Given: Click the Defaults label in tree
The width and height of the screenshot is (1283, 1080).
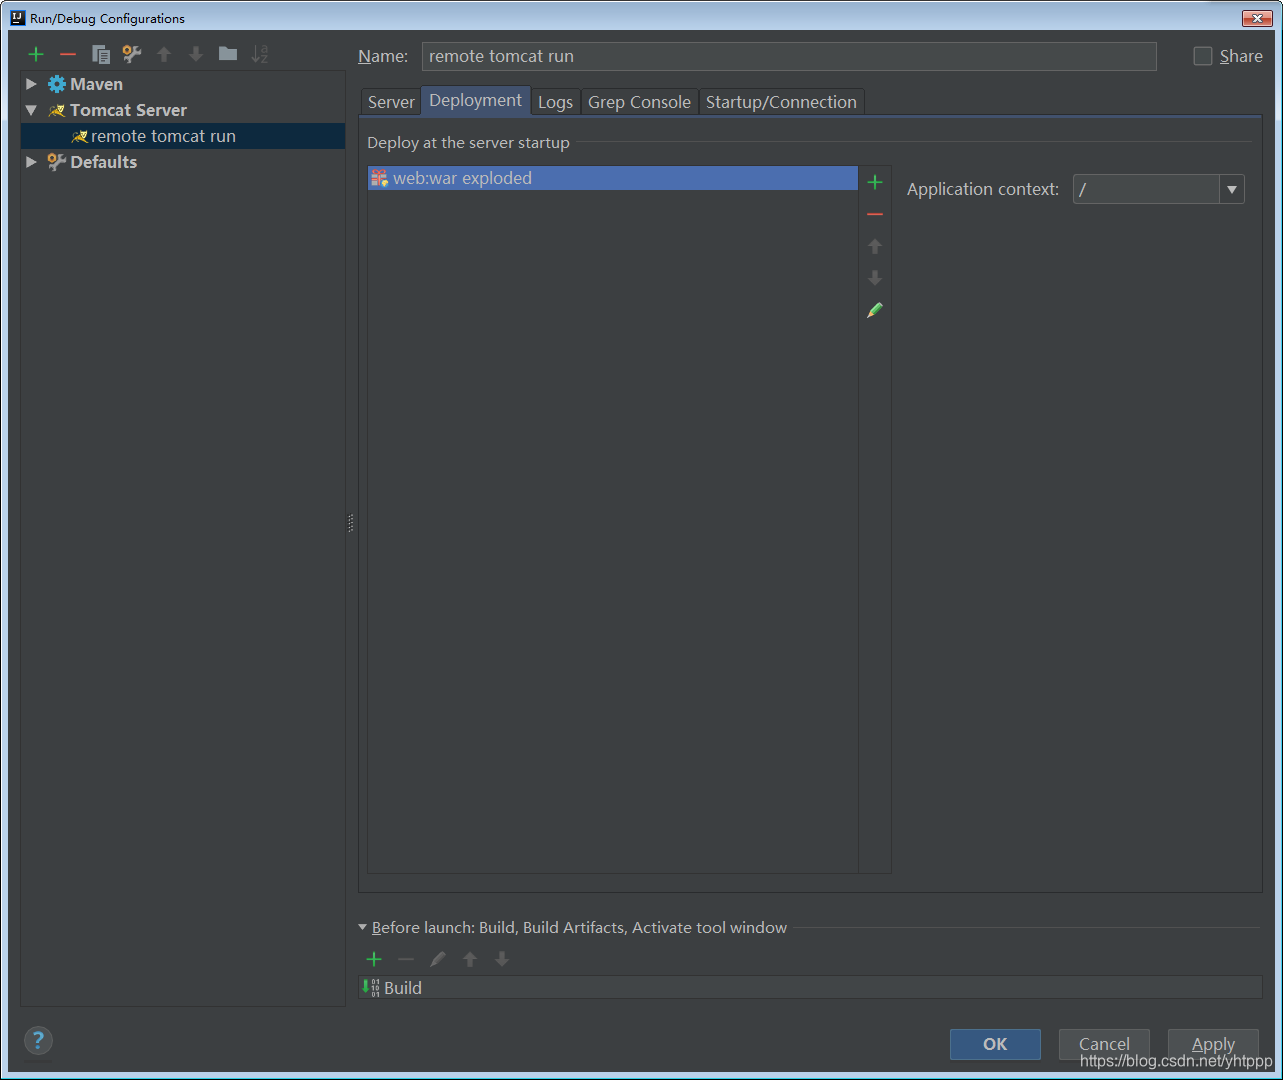Looking at the screenshot, I should tap(104, 162).
